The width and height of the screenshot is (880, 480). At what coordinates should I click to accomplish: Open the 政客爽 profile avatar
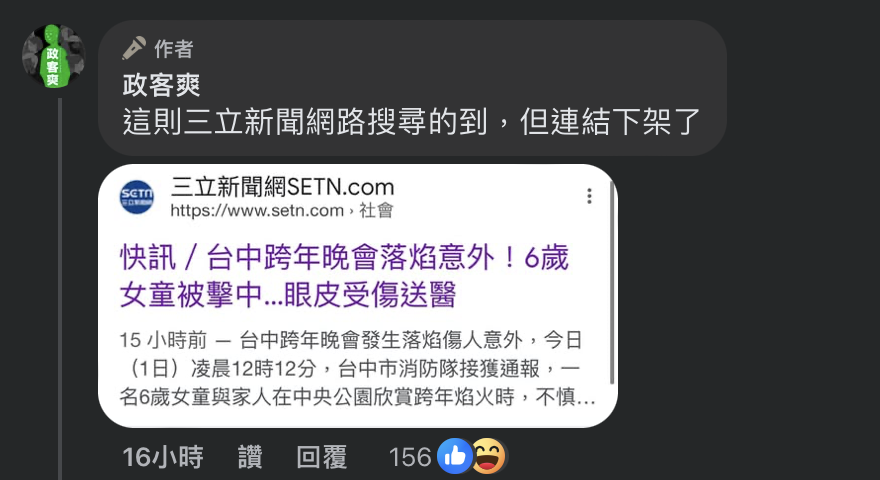click(53, 56)
